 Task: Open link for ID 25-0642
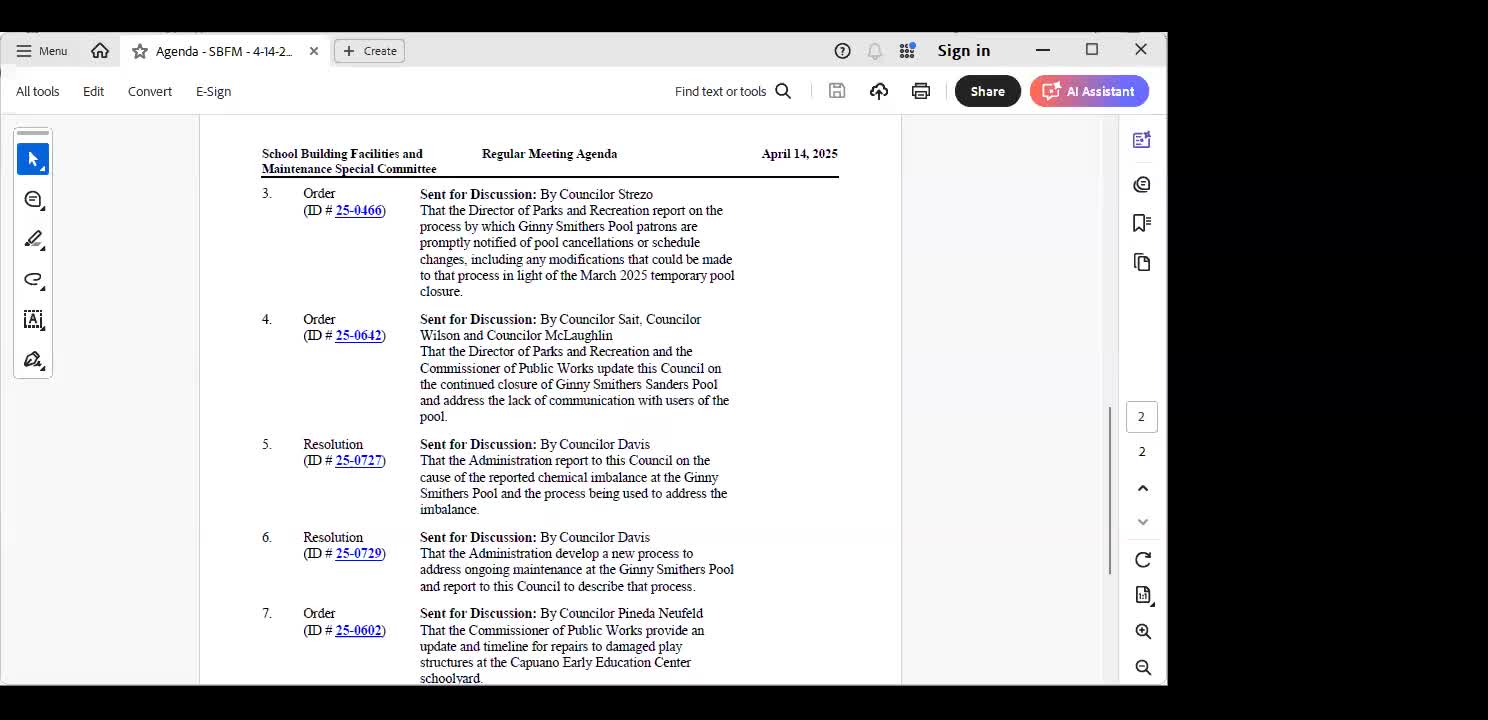pyautogui.click(x=358, y=336)
